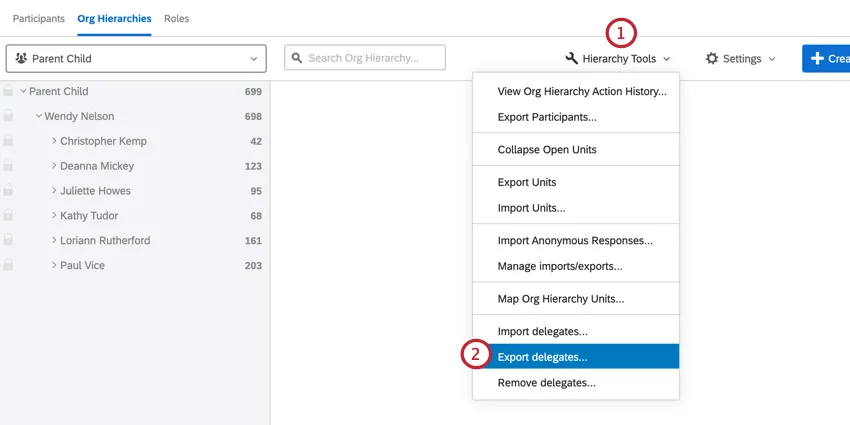Collapse the Wendy Nelson unit
This screenshot has width=850, height=425.
39,116
